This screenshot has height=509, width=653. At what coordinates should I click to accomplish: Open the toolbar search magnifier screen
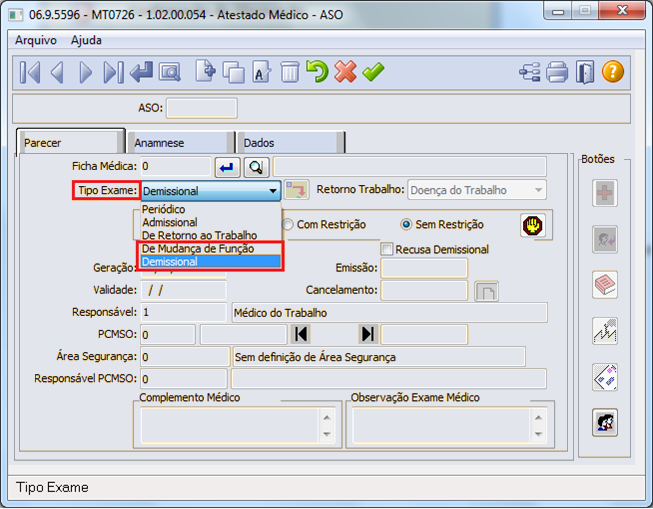click(169, 72)
